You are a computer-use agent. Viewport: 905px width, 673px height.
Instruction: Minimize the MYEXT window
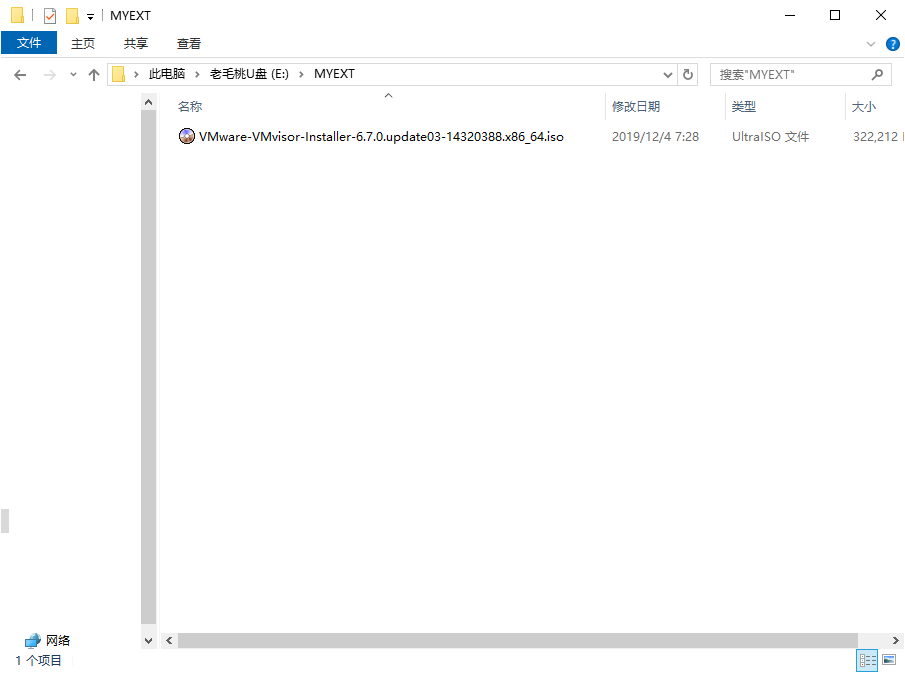[x=790, y=15]
